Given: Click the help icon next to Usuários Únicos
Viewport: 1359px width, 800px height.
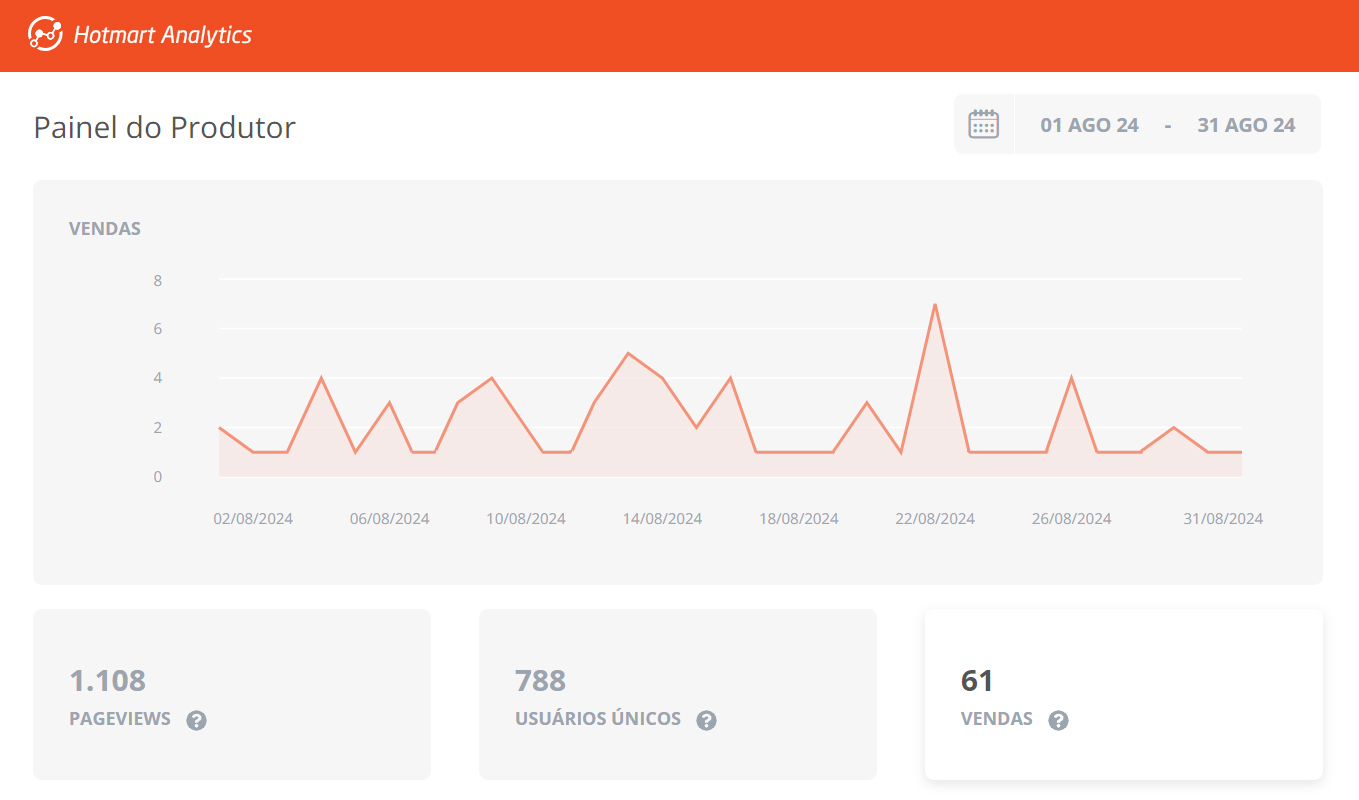Looking at the screenshot, I should tap(707, 720).
